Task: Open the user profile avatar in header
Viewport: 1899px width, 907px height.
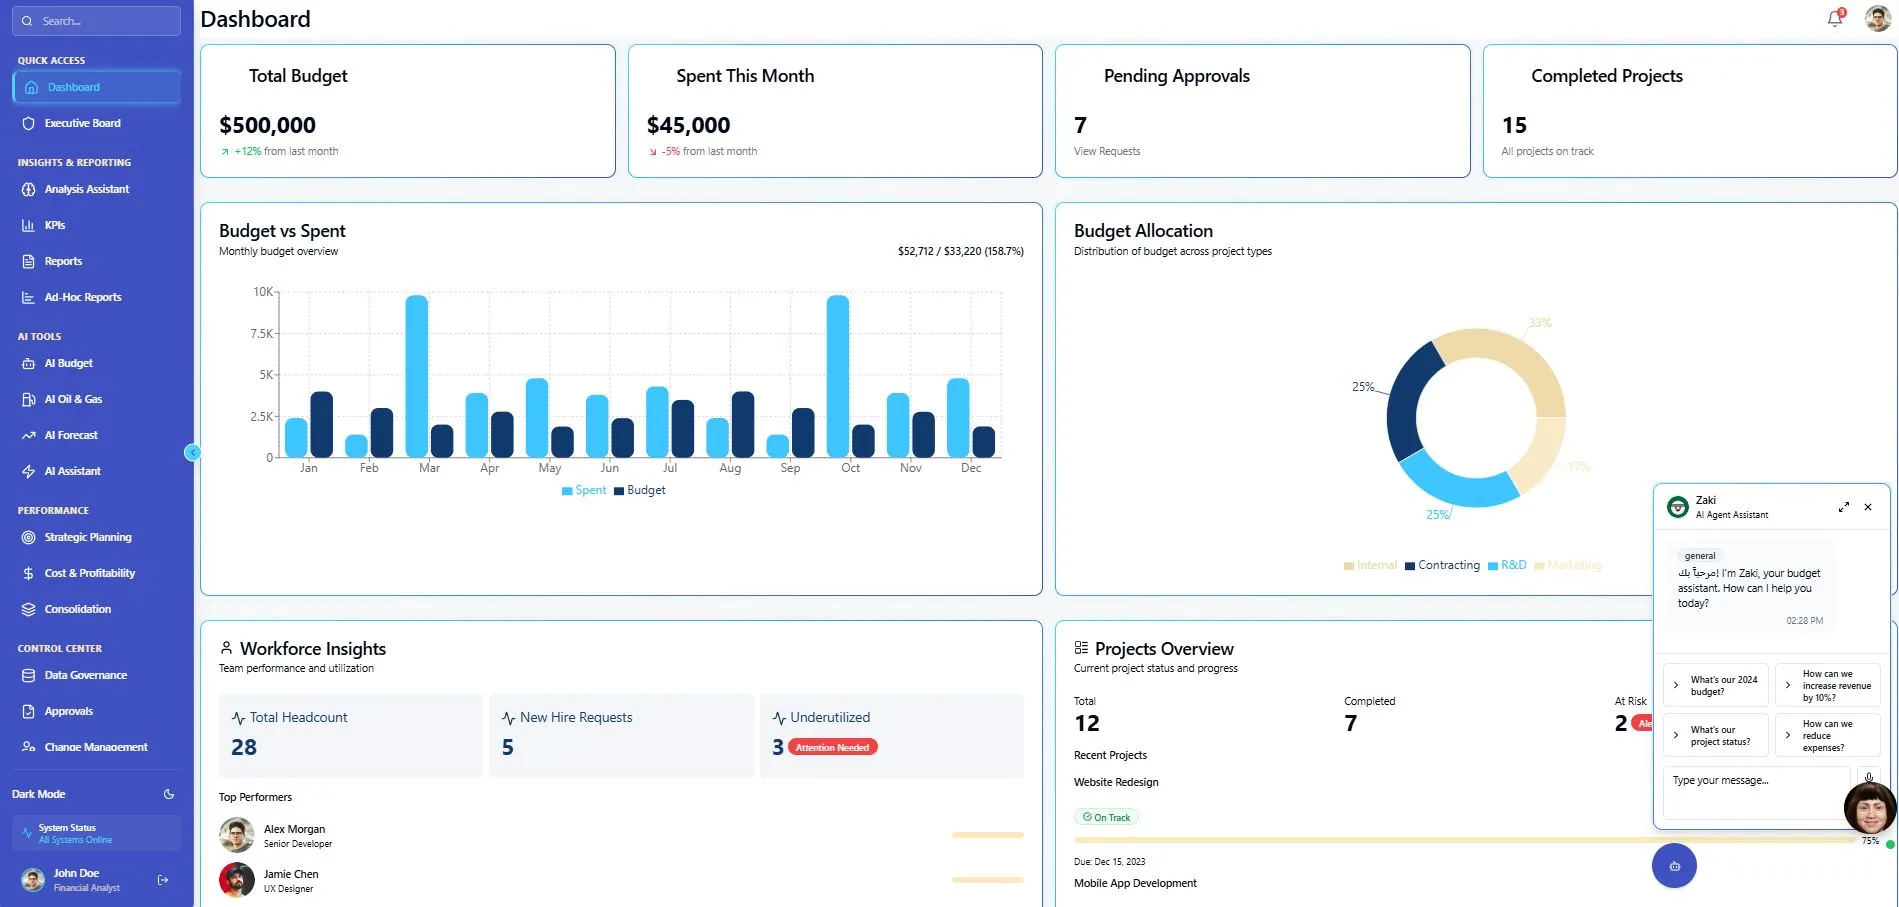Action: (1877, 18)
